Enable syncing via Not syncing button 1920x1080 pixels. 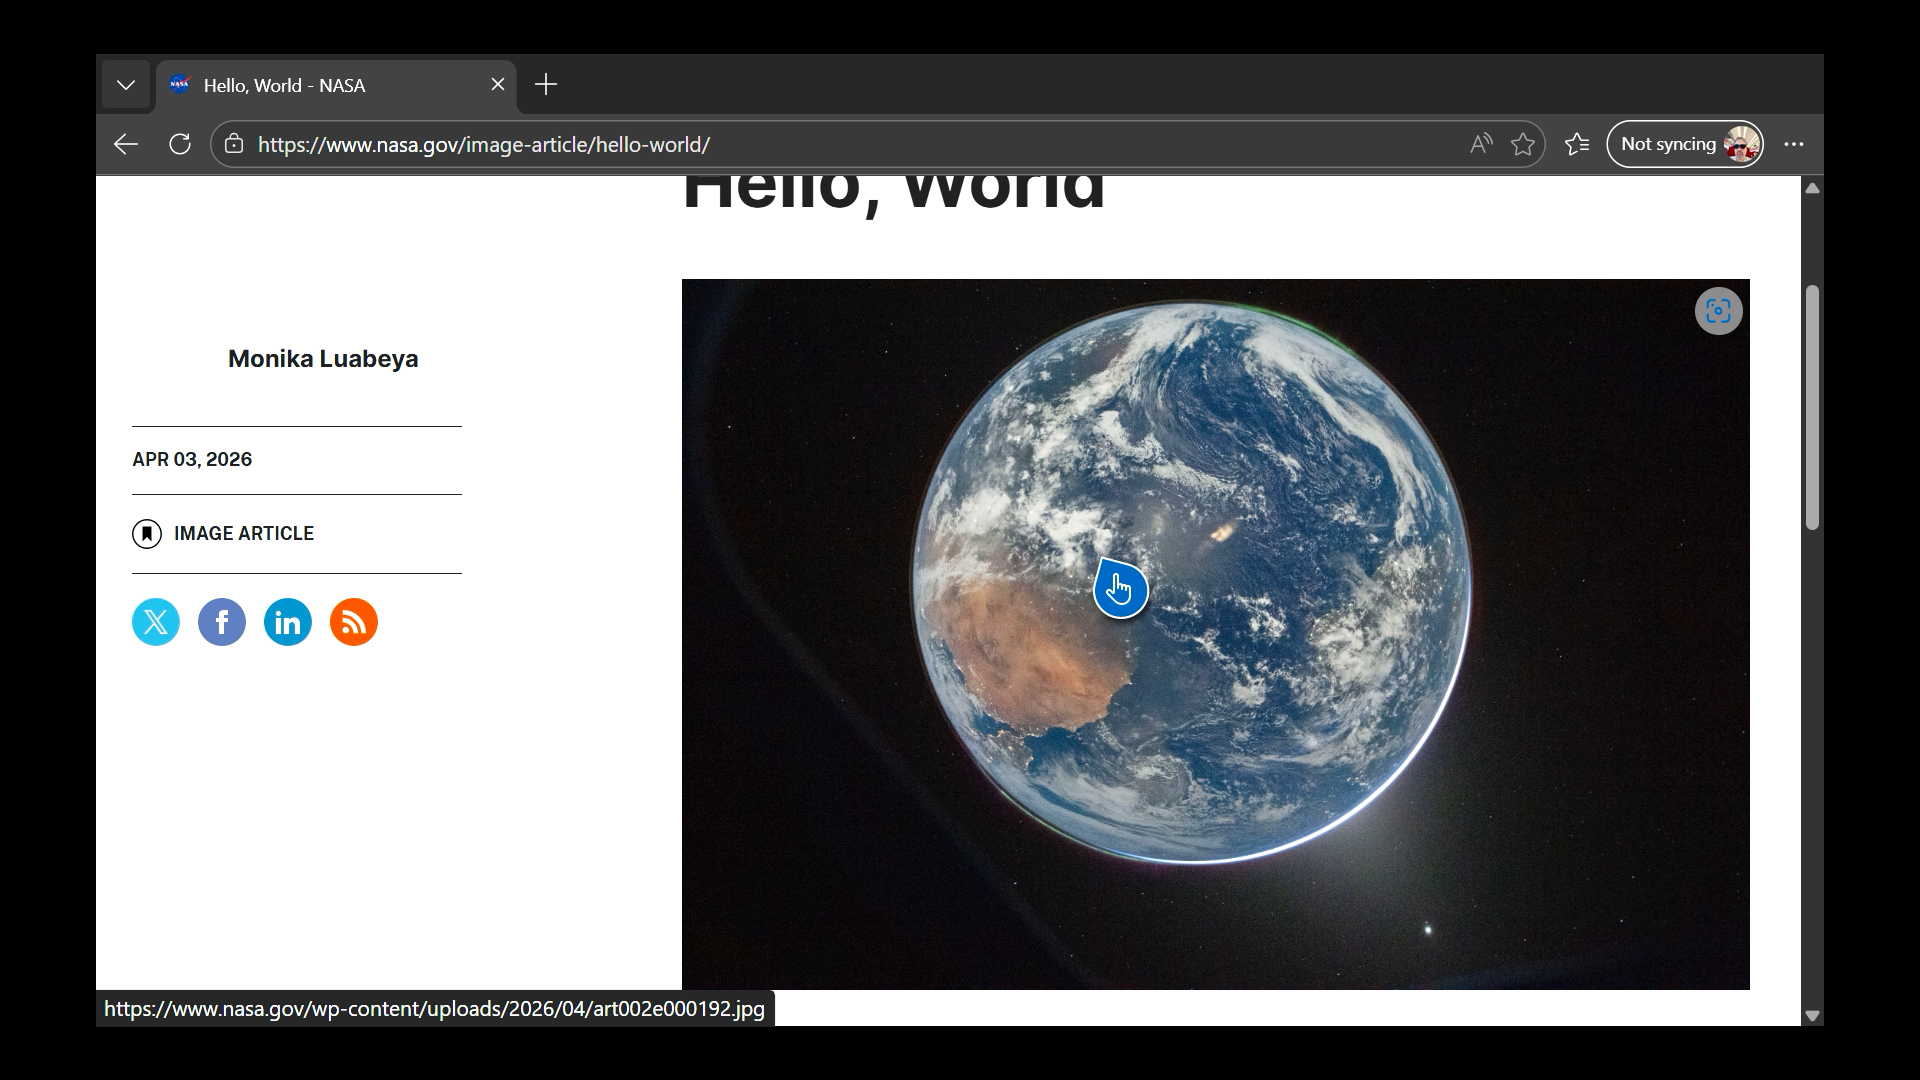point(1684,144)
